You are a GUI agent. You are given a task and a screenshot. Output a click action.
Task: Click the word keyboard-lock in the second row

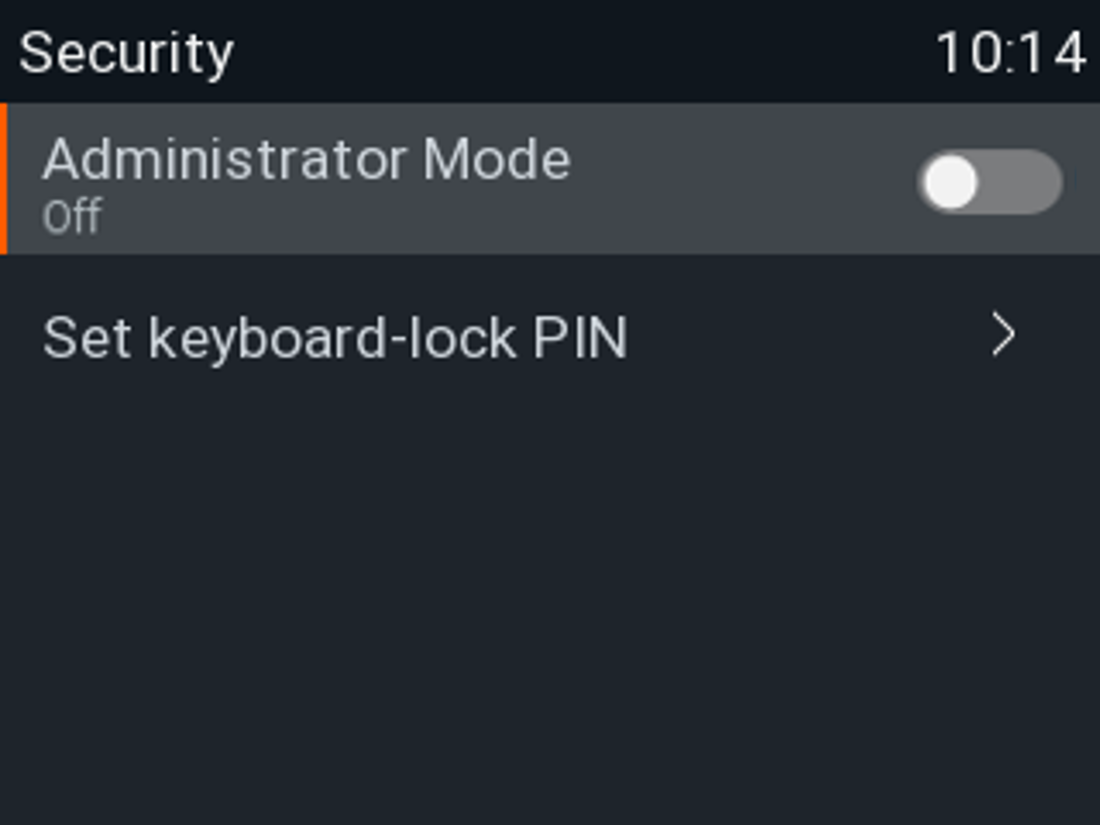click(x=335, y=338)
